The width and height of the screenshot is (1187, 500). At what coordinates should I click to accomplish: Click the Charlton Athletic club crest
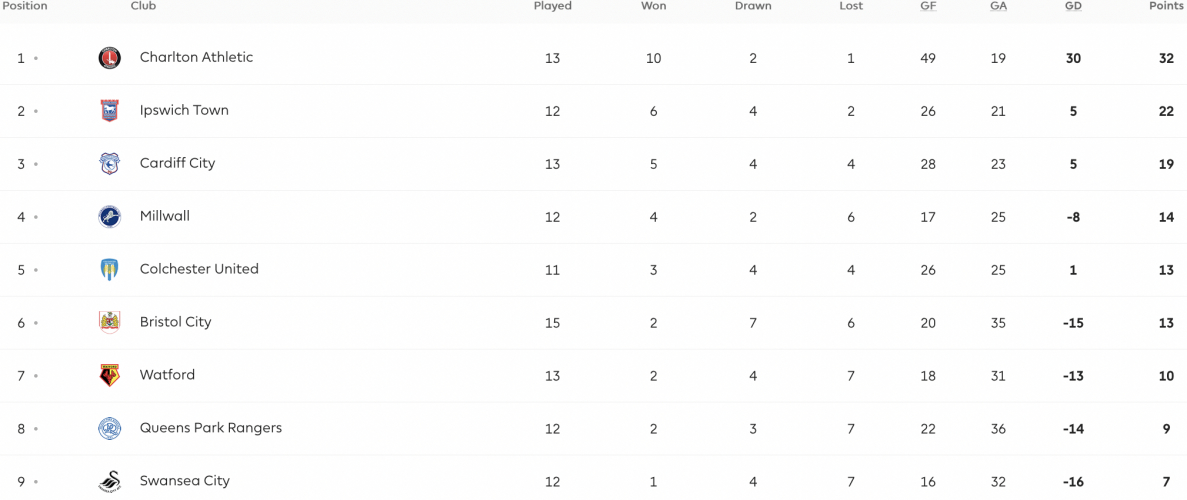click(110, 58)
